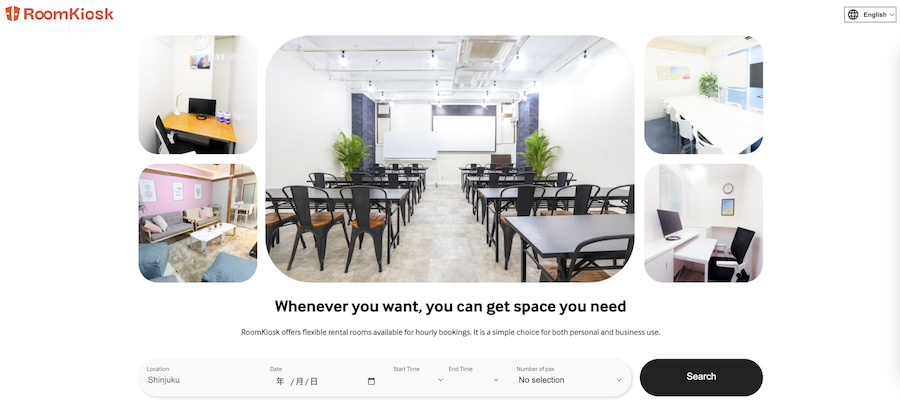Open the wooden desk with monitor room photo

[x=198, y=95]
